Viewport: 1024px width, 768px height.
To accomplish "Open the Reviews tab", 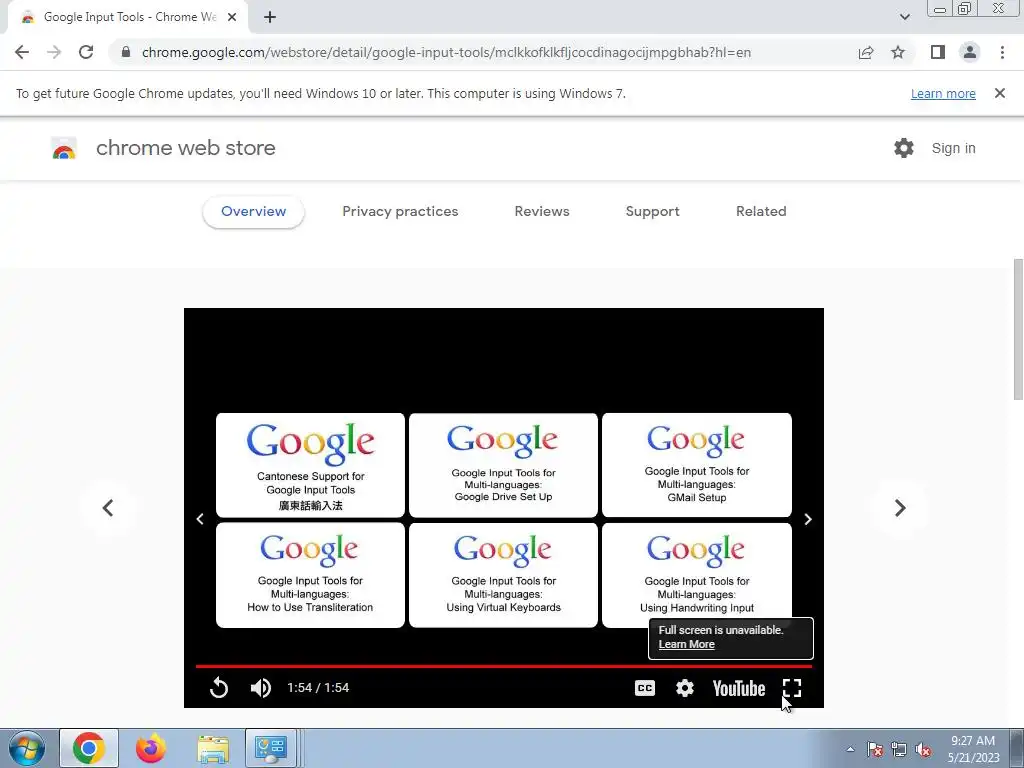I will pyautogui.click(x=542, y=212).
